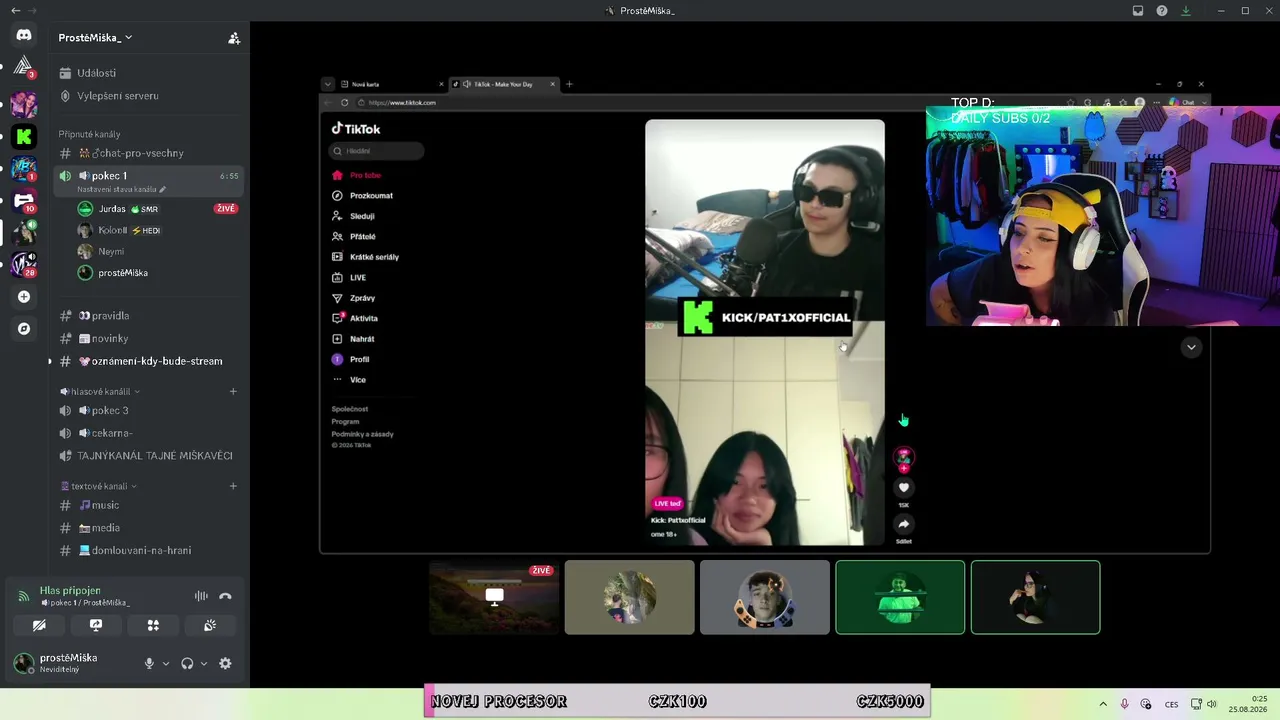Open the green Kick server icon
Viewport: 1280px width, 720px height.
(x=24, y=136)
